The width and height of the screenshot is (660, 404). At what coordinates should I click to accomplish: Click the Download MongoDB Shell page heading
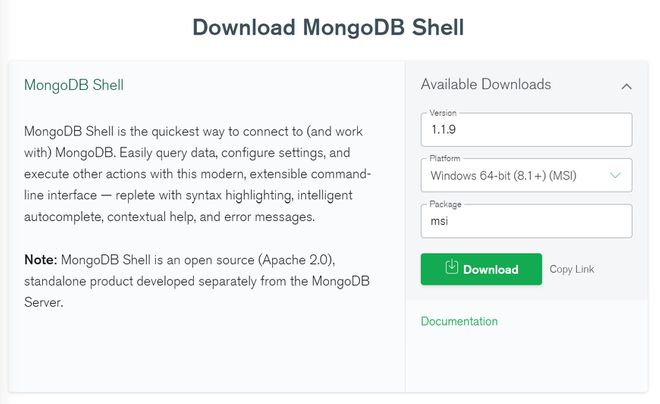click(x=328, y=27)
